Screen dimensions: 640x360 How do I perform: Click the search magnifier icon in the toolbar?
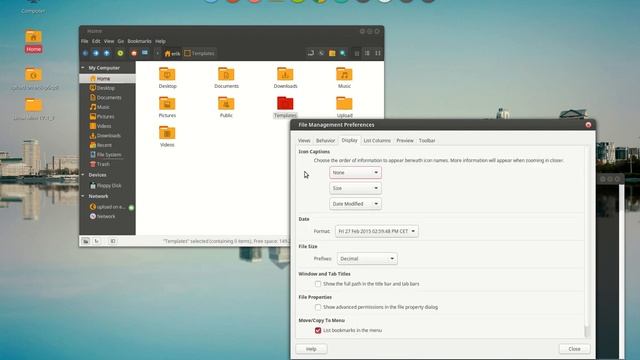click(343, 53)
